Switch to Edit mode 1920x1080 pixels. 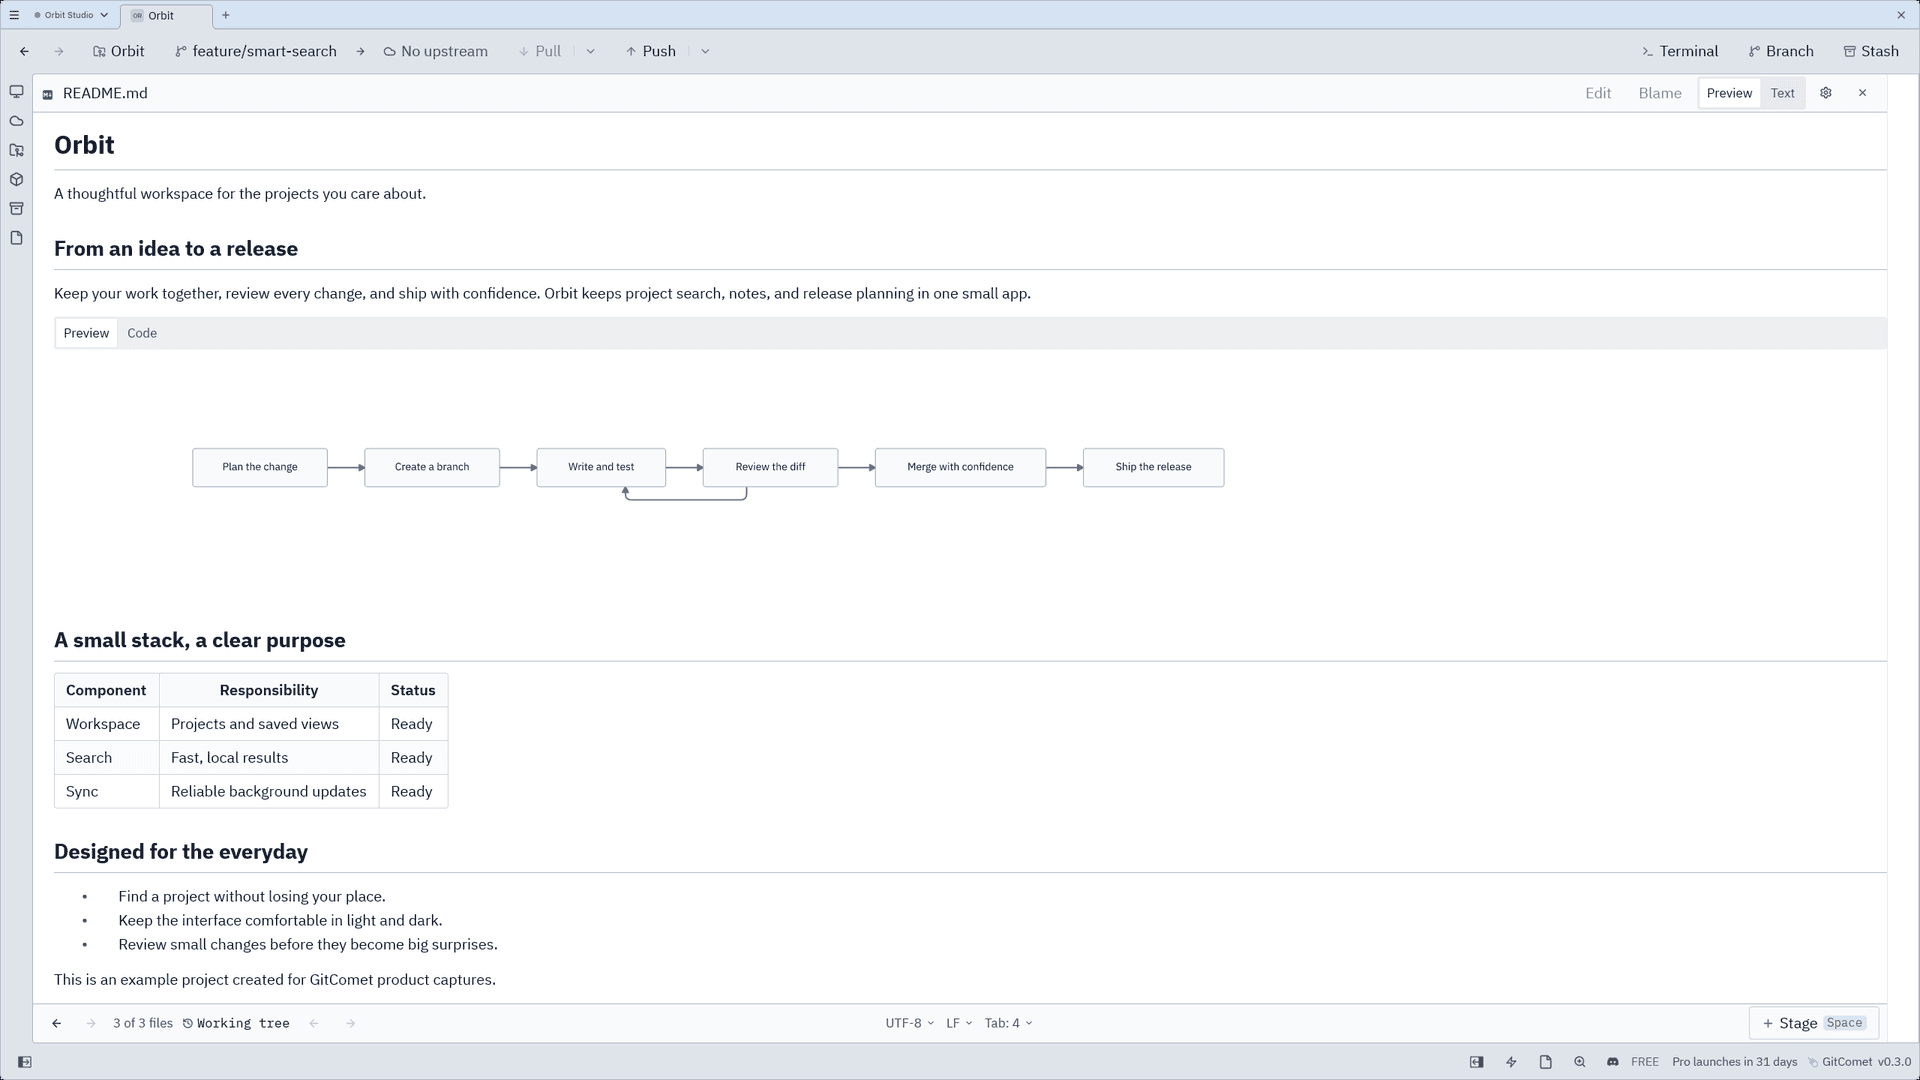pos(1598,93)
